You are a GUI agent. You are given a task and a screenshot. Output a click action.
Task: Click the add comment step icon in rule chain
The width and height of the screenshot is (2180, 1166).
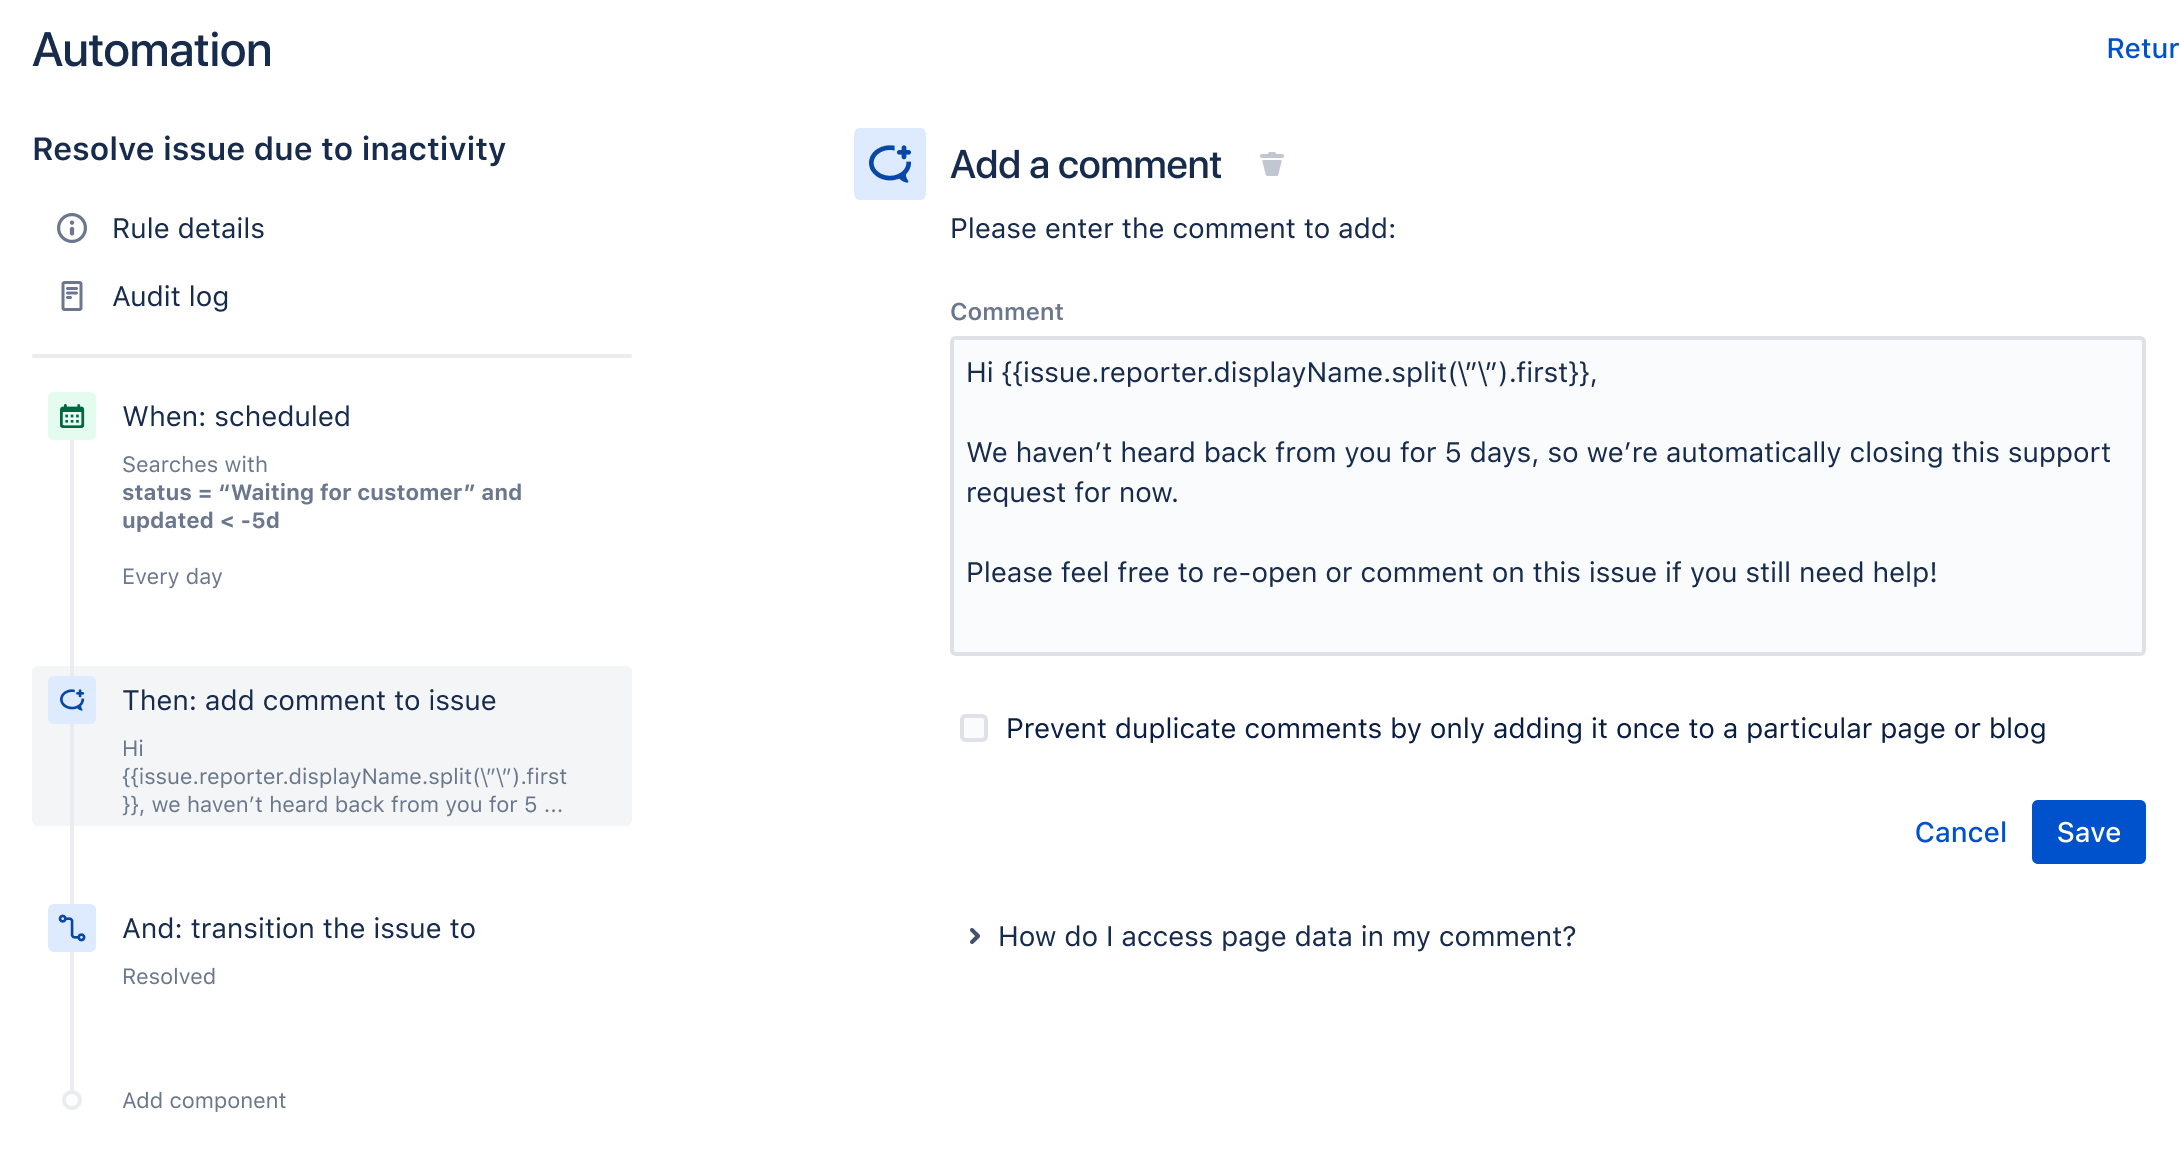[x=72, y=700]
